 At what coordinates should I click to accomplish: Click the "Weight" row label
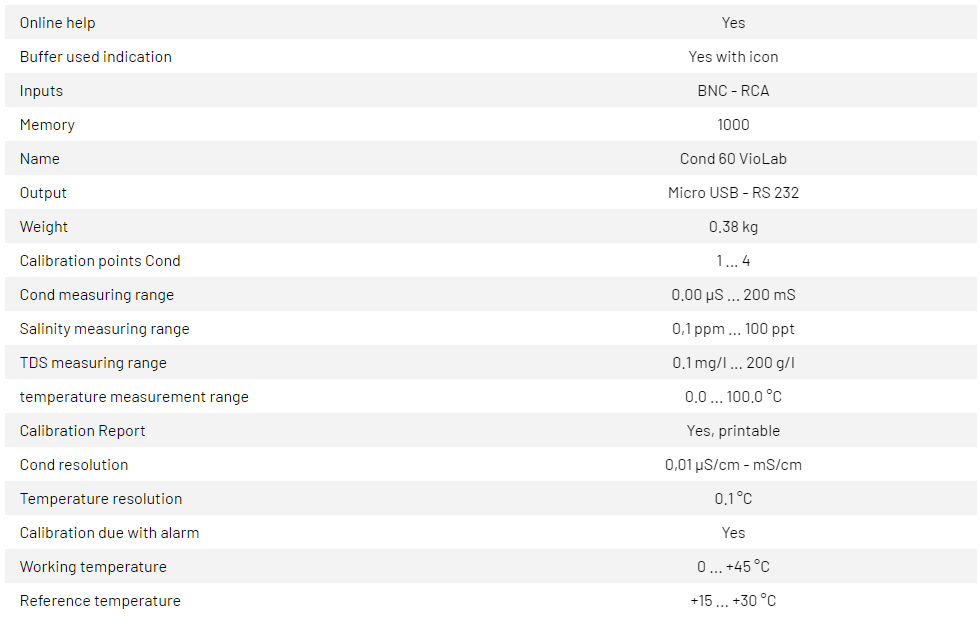[x=44, y=227]
